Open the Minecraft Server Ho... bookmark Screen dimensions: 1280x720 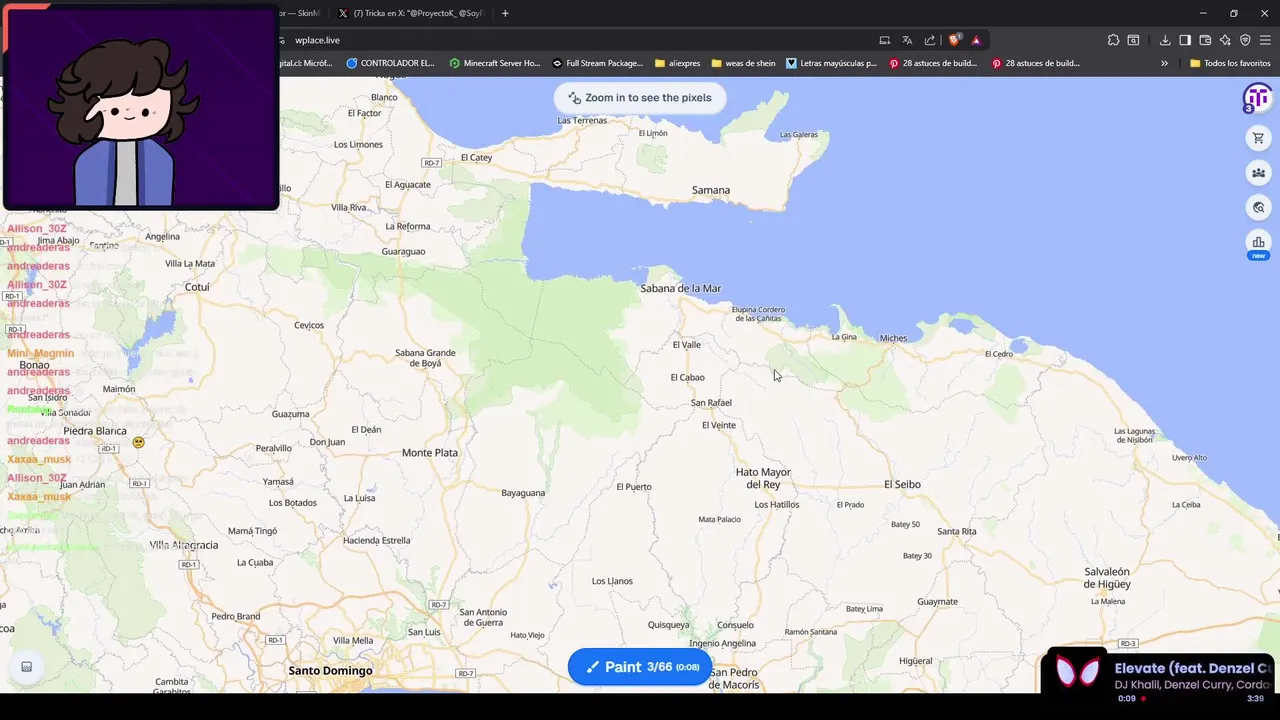pos(495,63)
